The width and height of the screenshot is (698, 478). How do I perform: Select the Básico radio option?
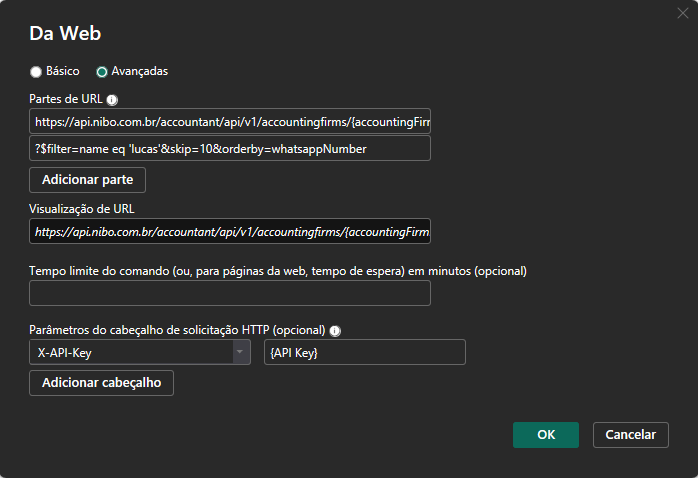(x=36, y=72)
